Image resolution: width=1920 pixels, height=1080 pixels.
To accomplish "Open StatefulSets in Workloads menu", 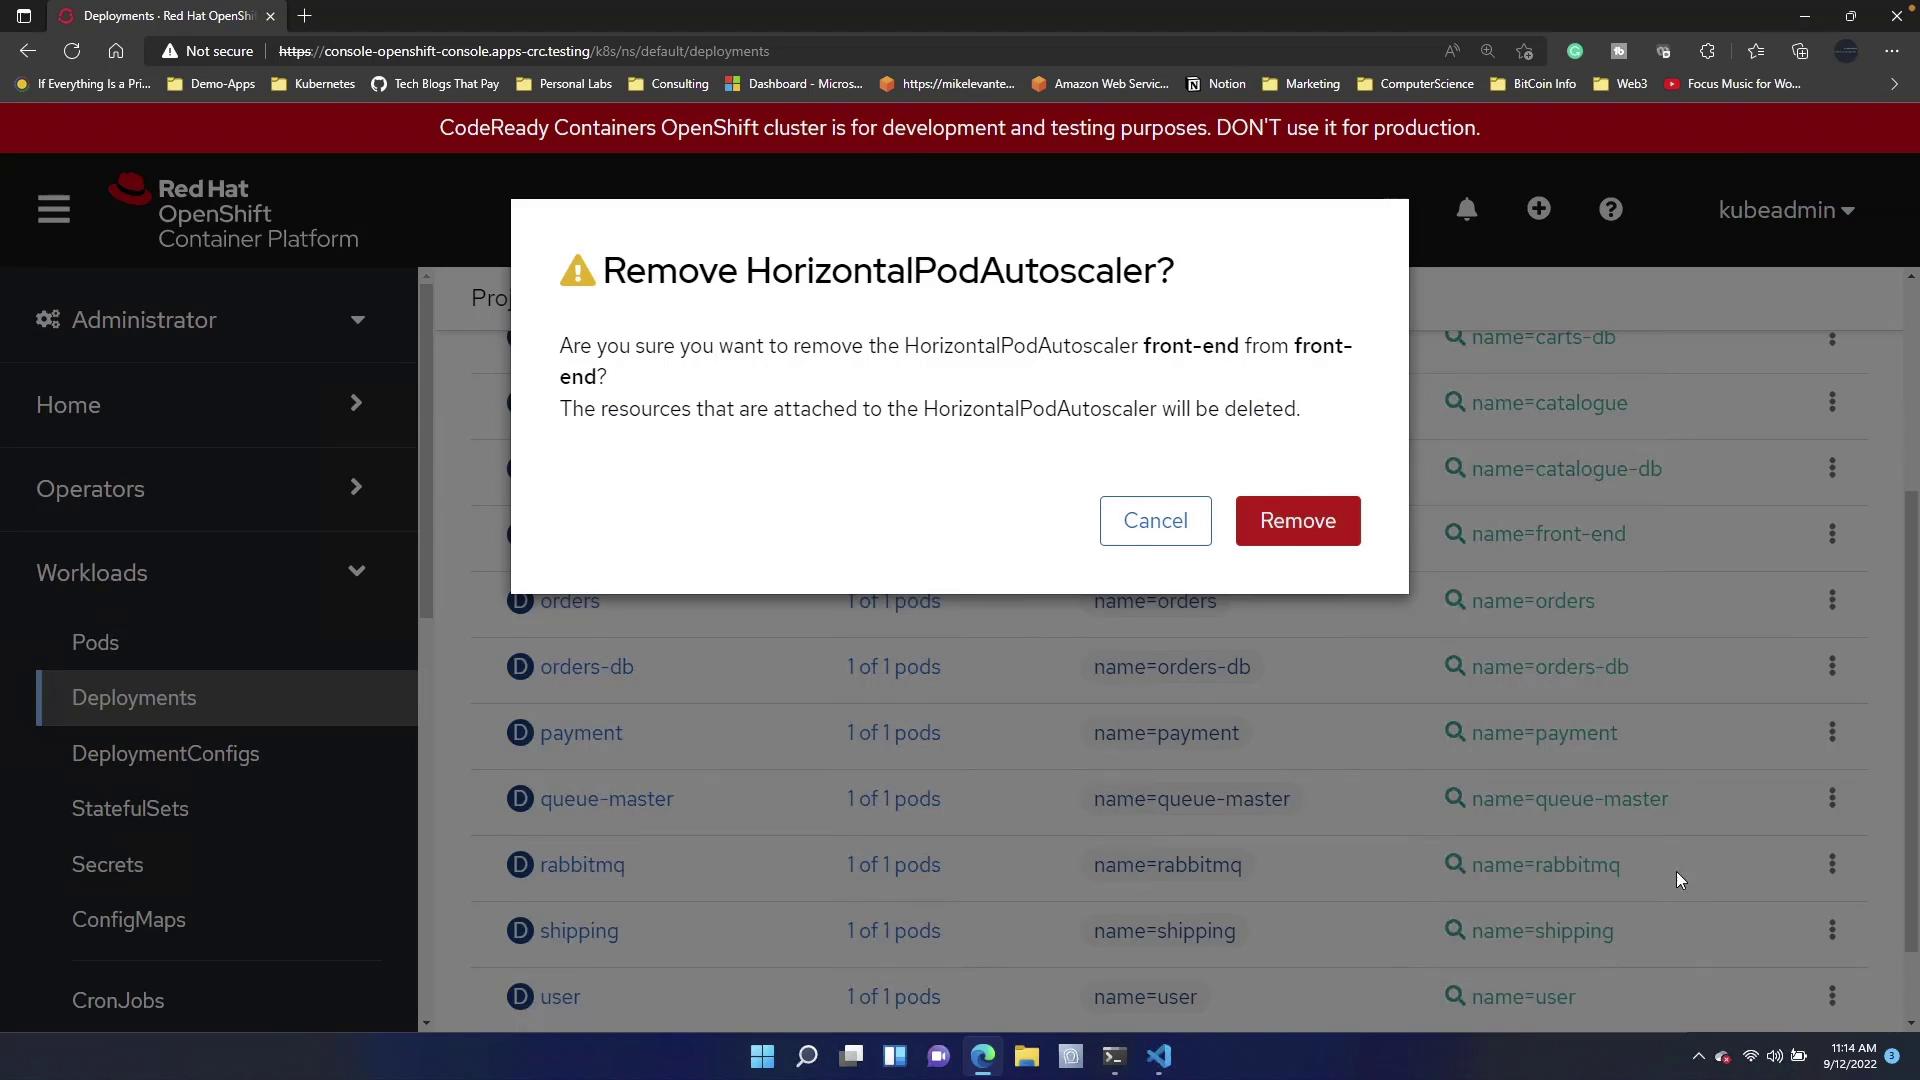I will pyautogui.click(x=130, y=808).
